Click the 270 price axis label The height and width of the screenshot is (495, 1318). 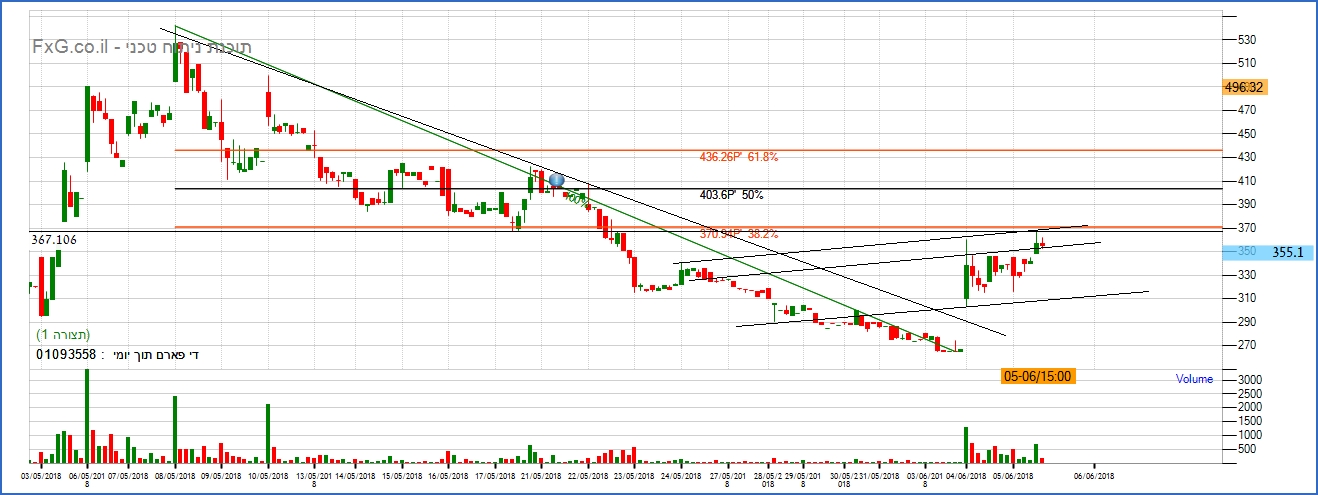pos(1247,345)
